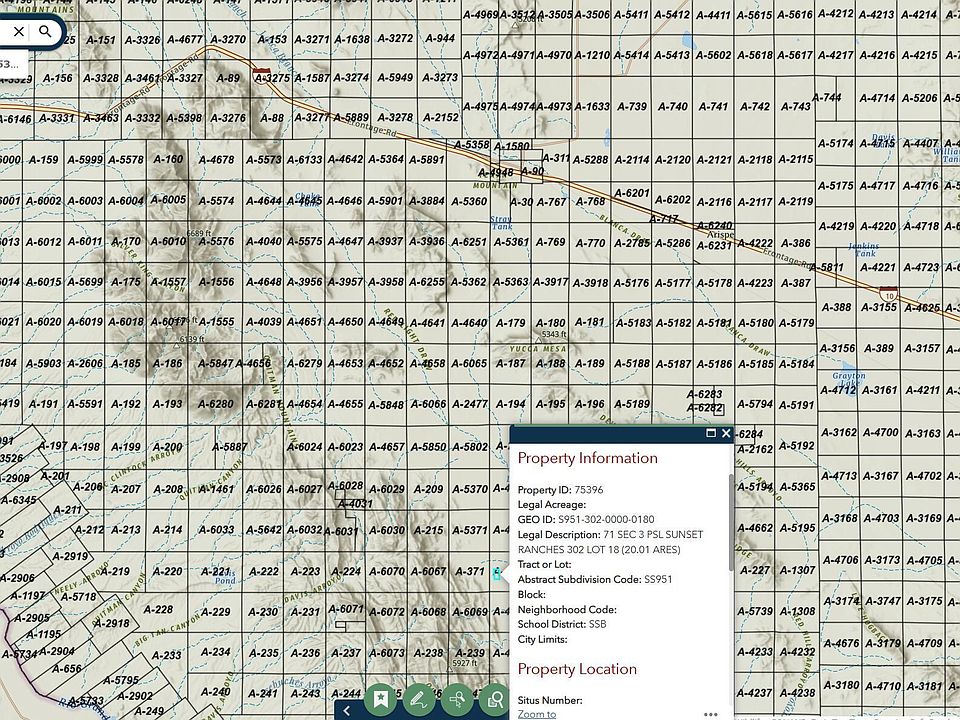
Task: Open the popup's three-dot more options menu
Action: 710,714
